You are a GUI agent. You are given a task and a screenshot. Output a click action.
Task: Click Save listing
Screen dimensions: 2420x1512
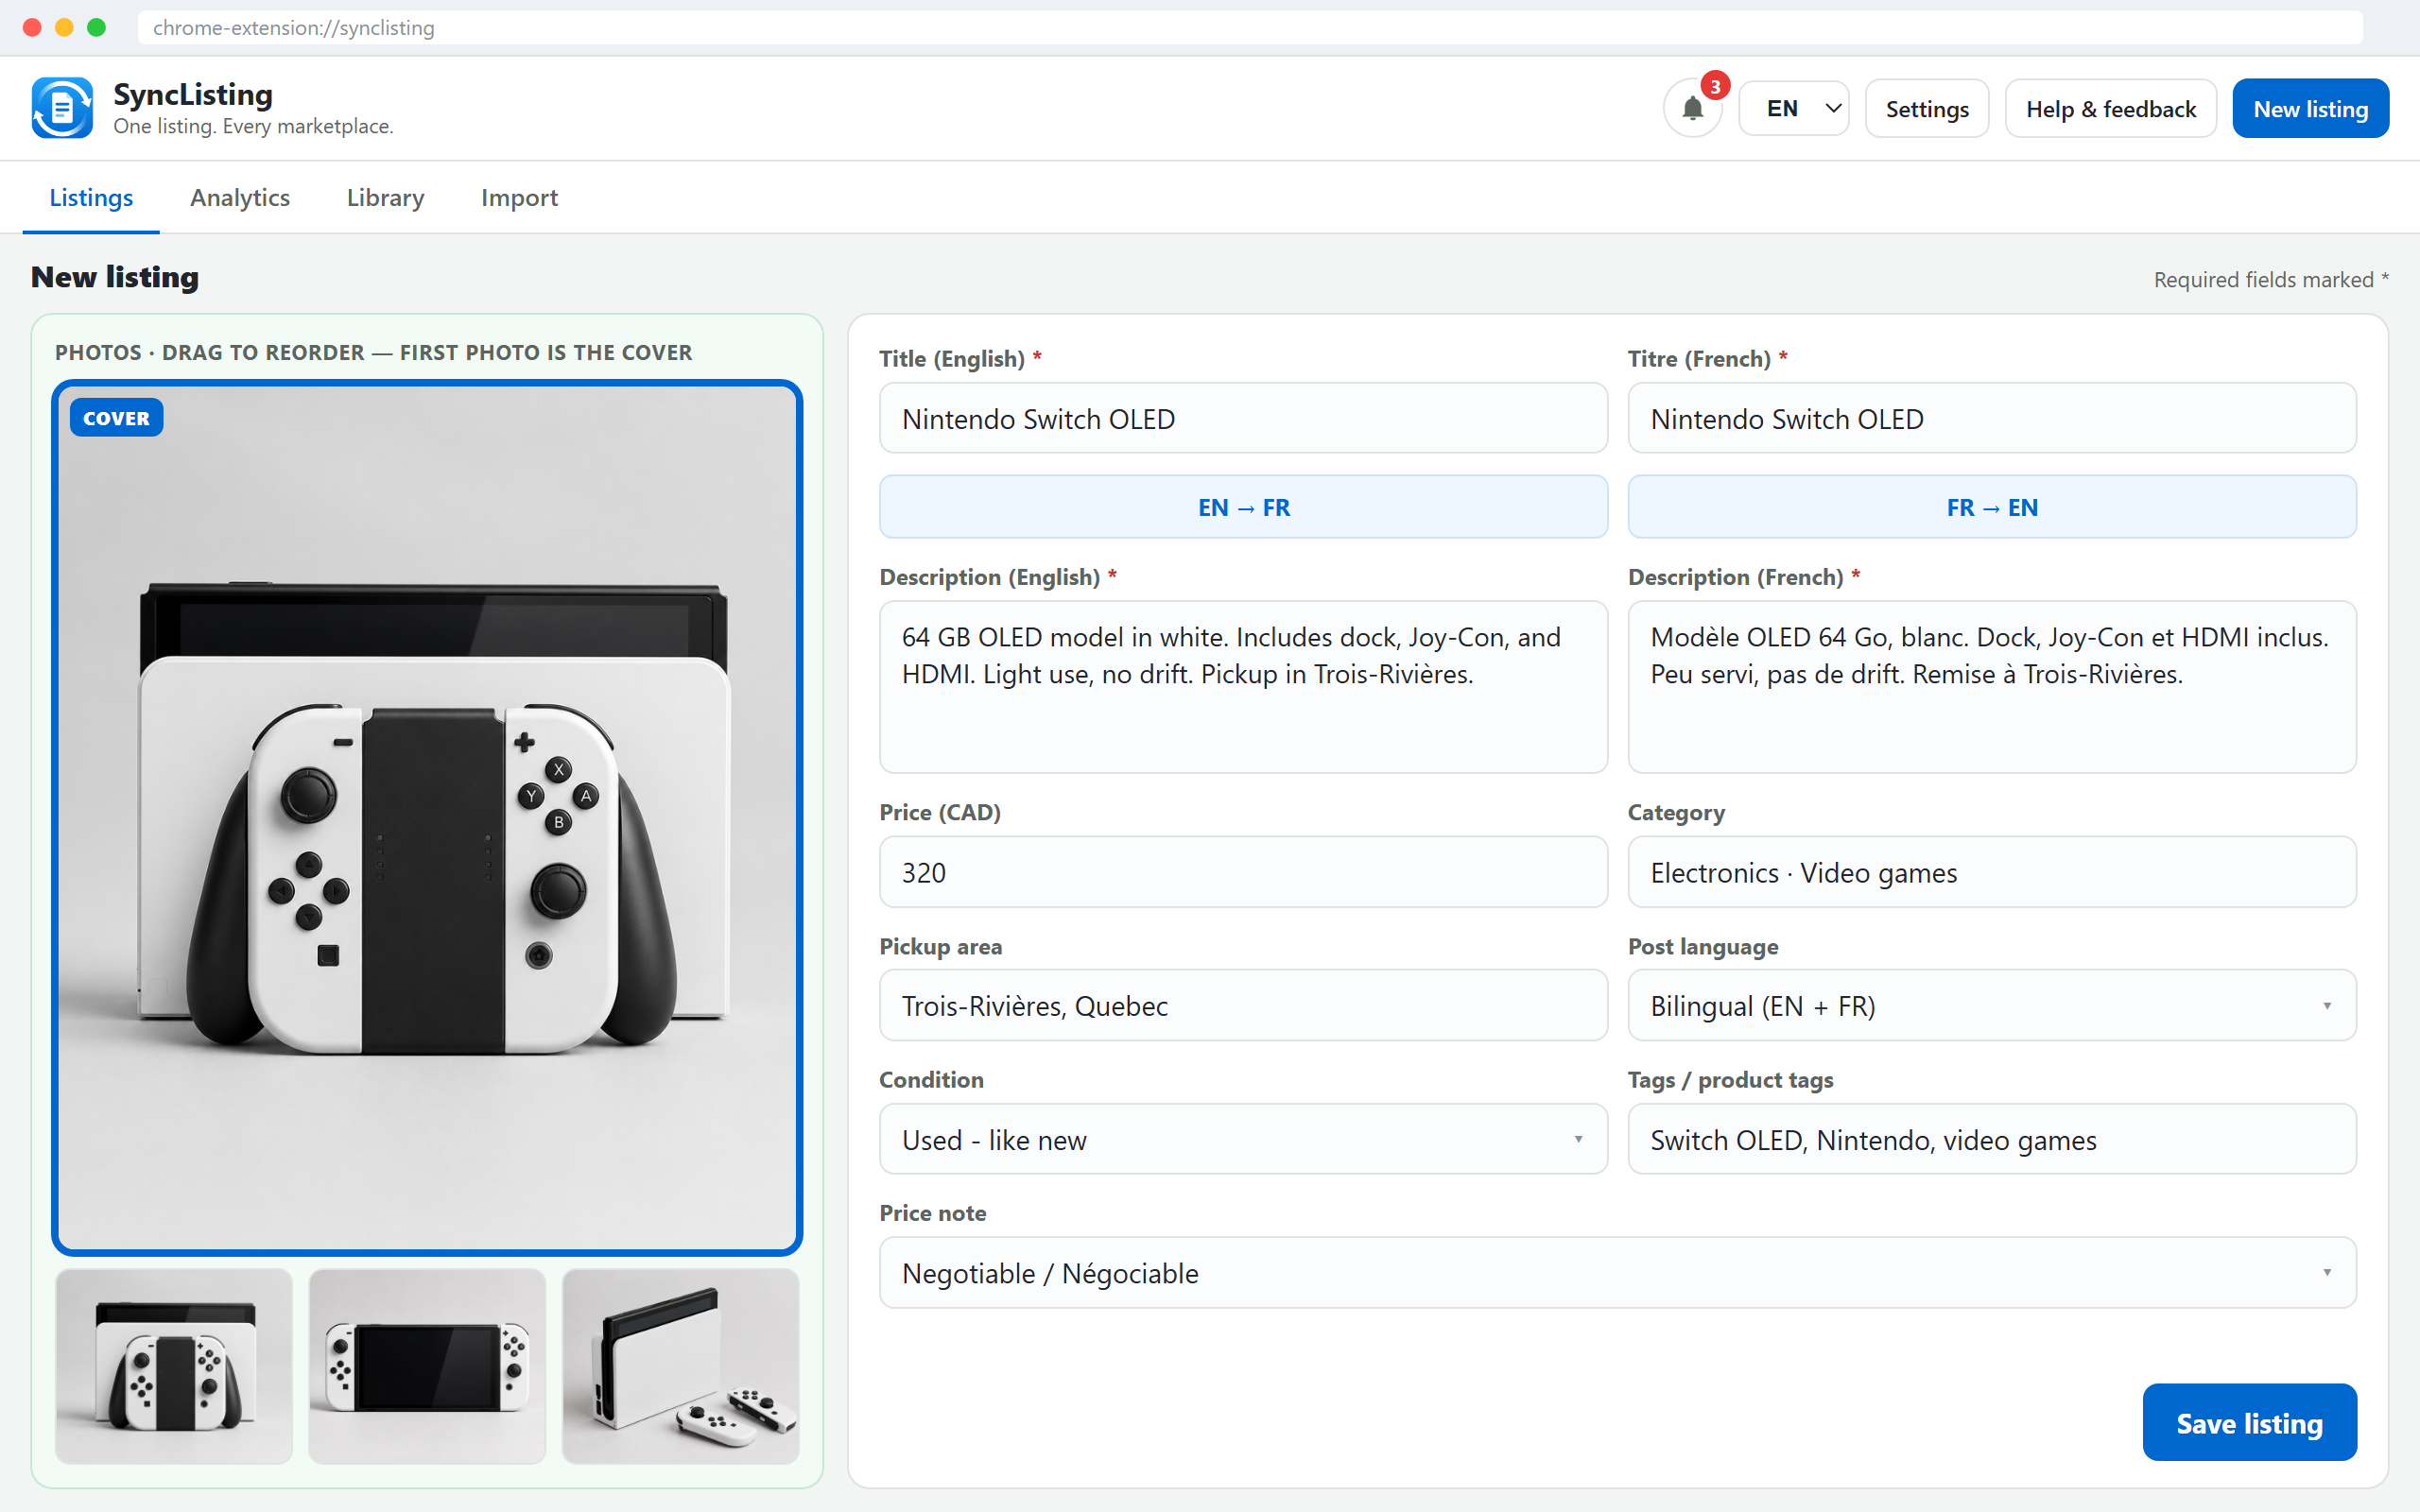coord(2249,1422)
